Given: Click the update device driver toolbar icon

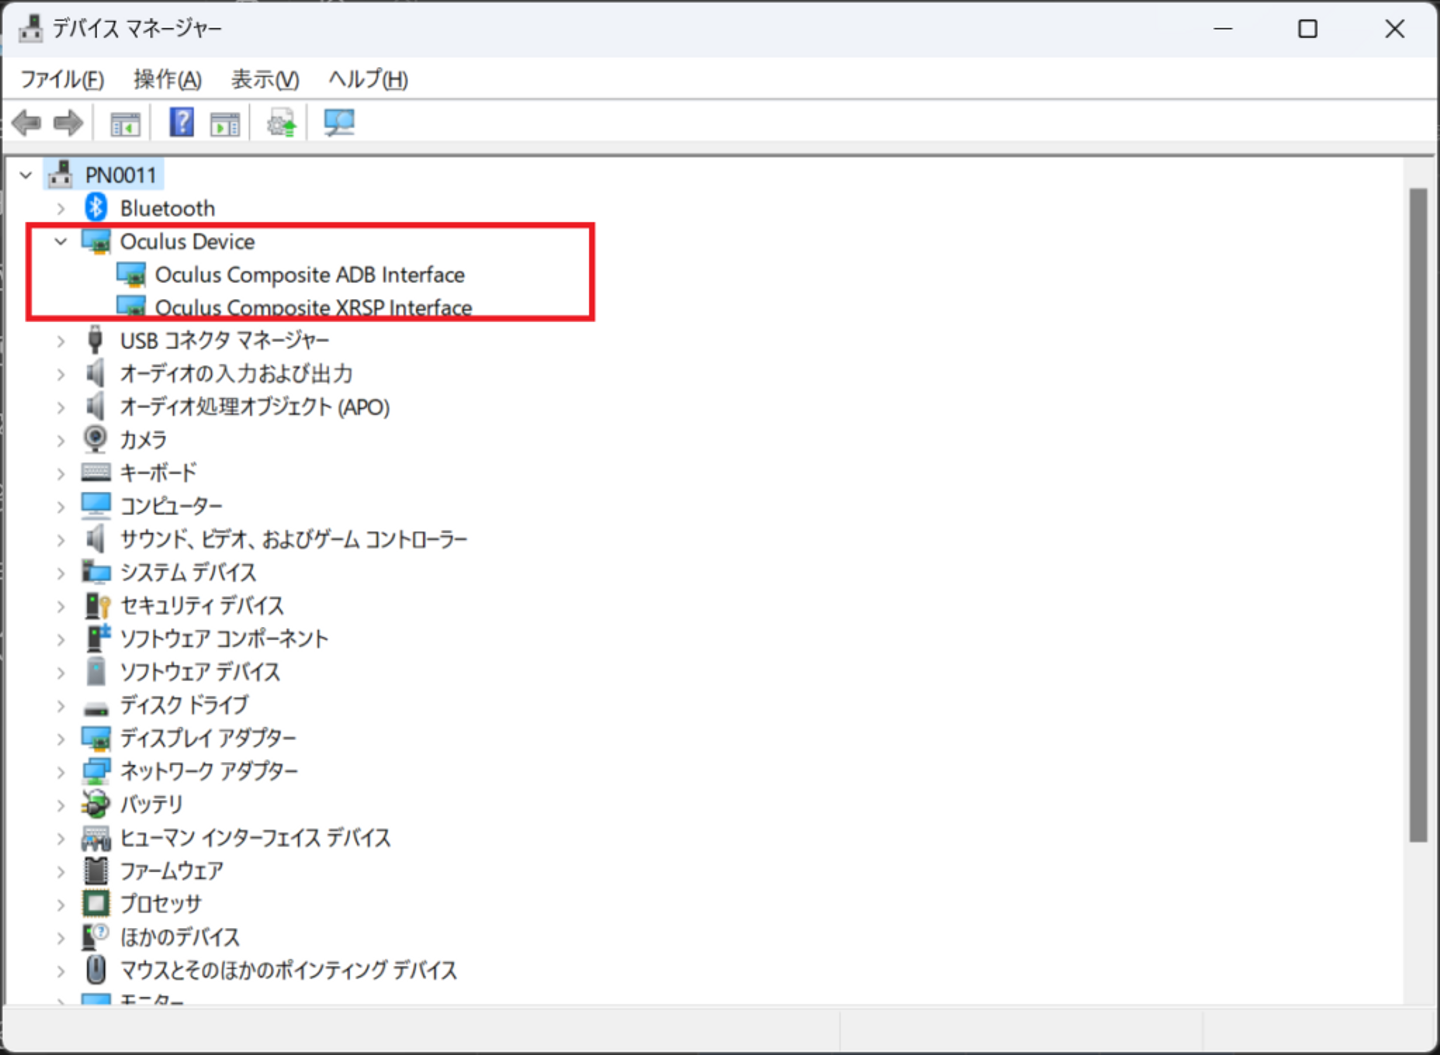Looking at the screenshot, I should [x=282, y=123].
